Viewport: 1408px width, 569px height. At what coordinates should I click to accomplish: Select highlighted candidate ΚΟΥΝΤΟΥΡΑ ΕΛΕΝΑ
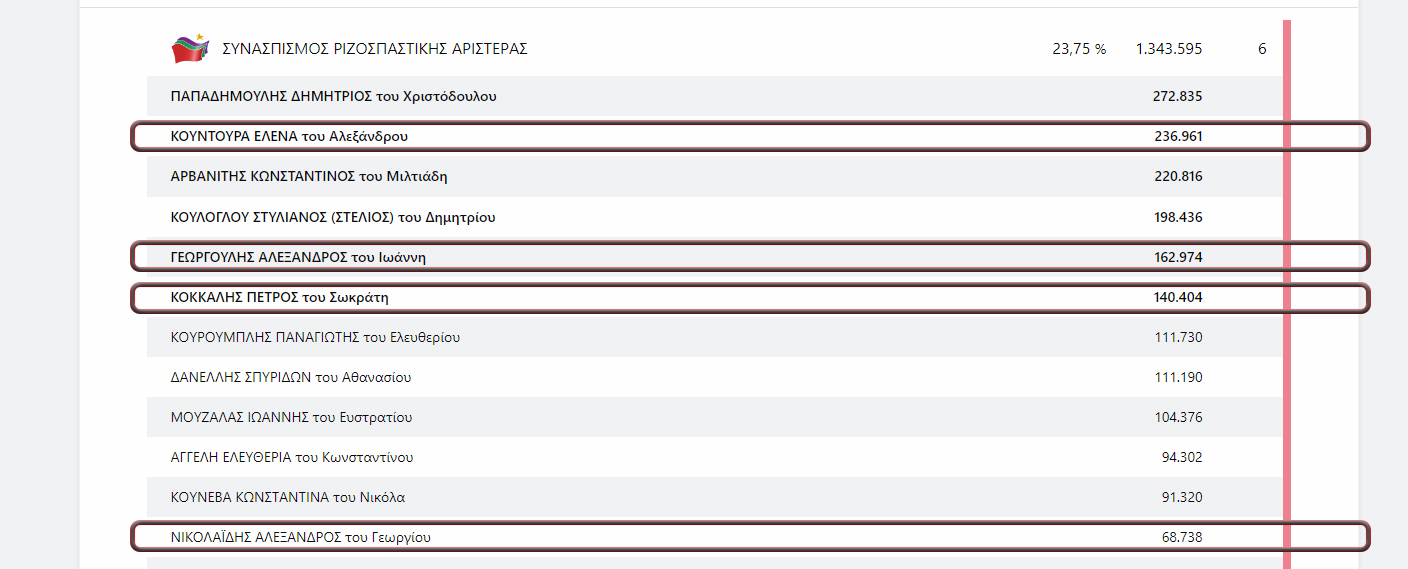point(750,136)
